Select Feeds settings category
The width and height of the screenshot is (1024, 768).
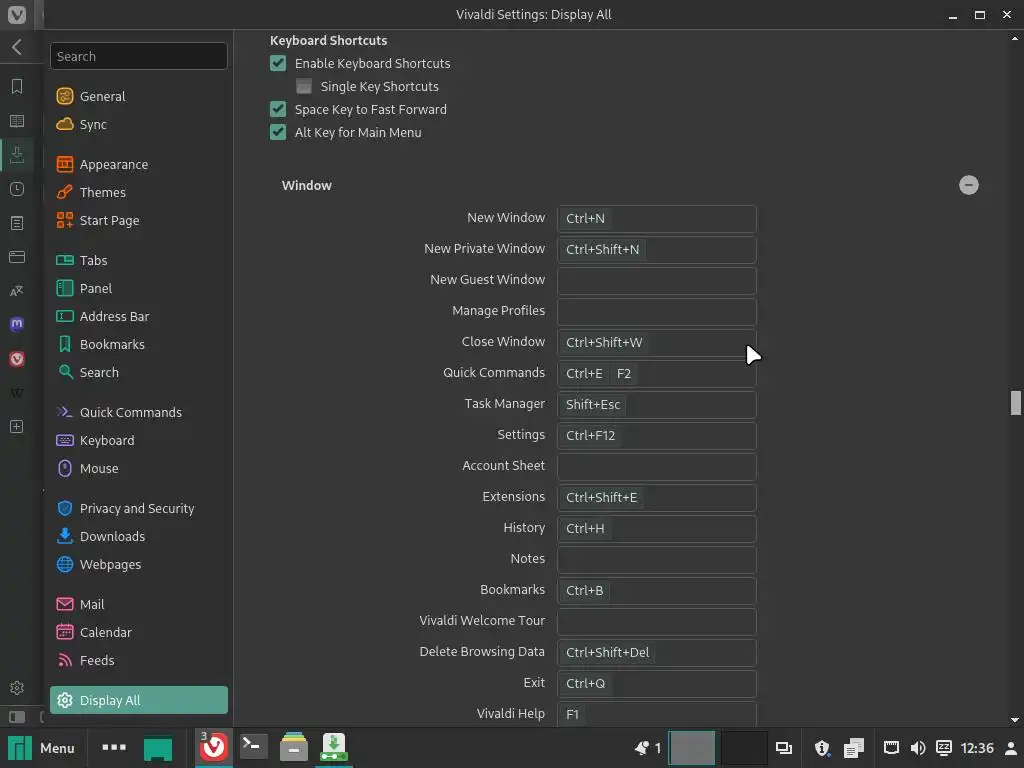click(138, 660)
